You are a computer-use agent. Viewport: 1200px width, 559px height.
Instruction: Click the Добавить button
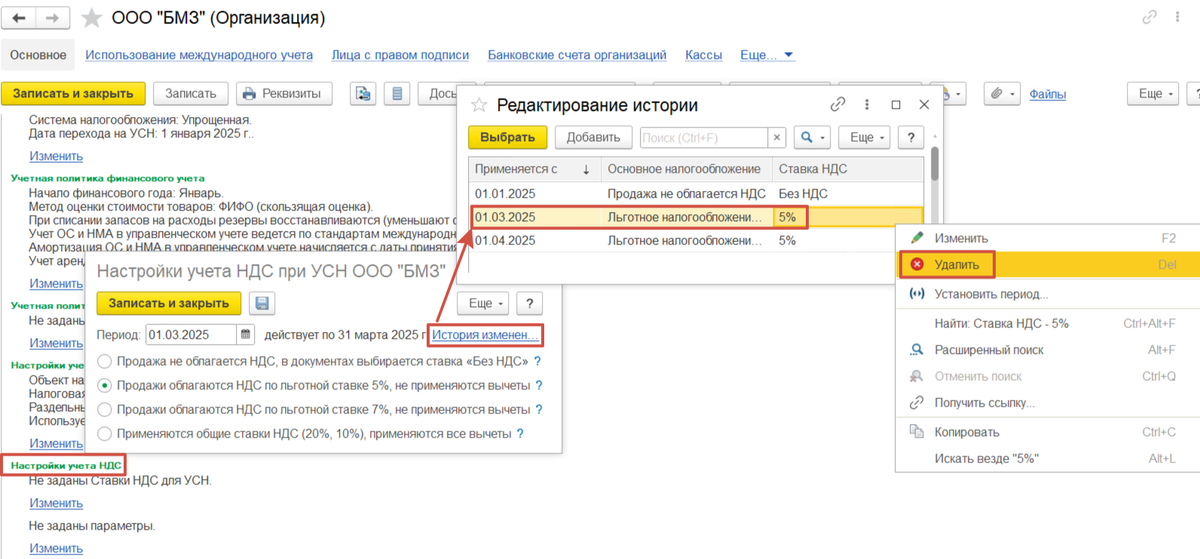pos(594,138)
